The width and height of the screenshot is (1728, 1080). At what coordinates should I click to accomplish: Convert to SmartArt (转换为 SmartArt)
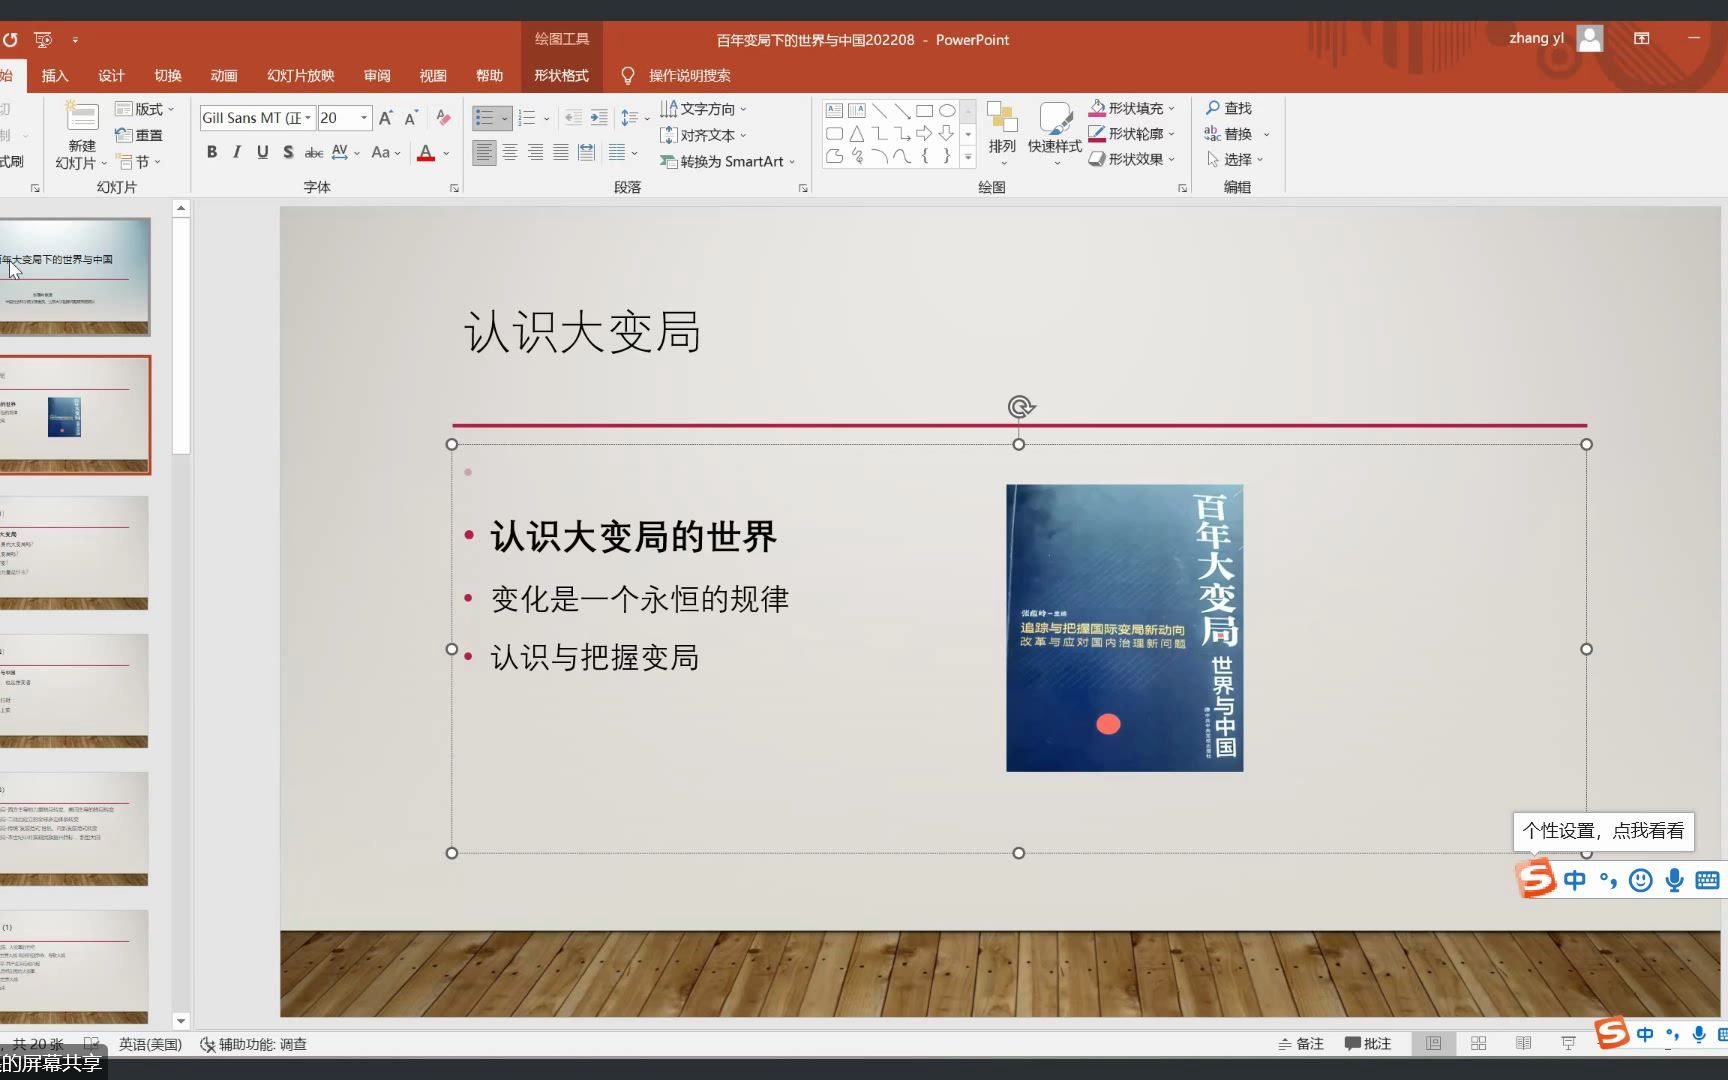tap(727, 161)
